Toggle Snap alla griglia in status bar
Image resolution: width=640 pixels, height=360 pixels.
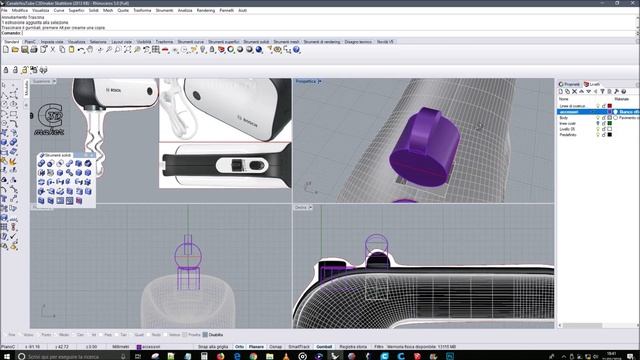pyautogui.click(x=213, y=347)
